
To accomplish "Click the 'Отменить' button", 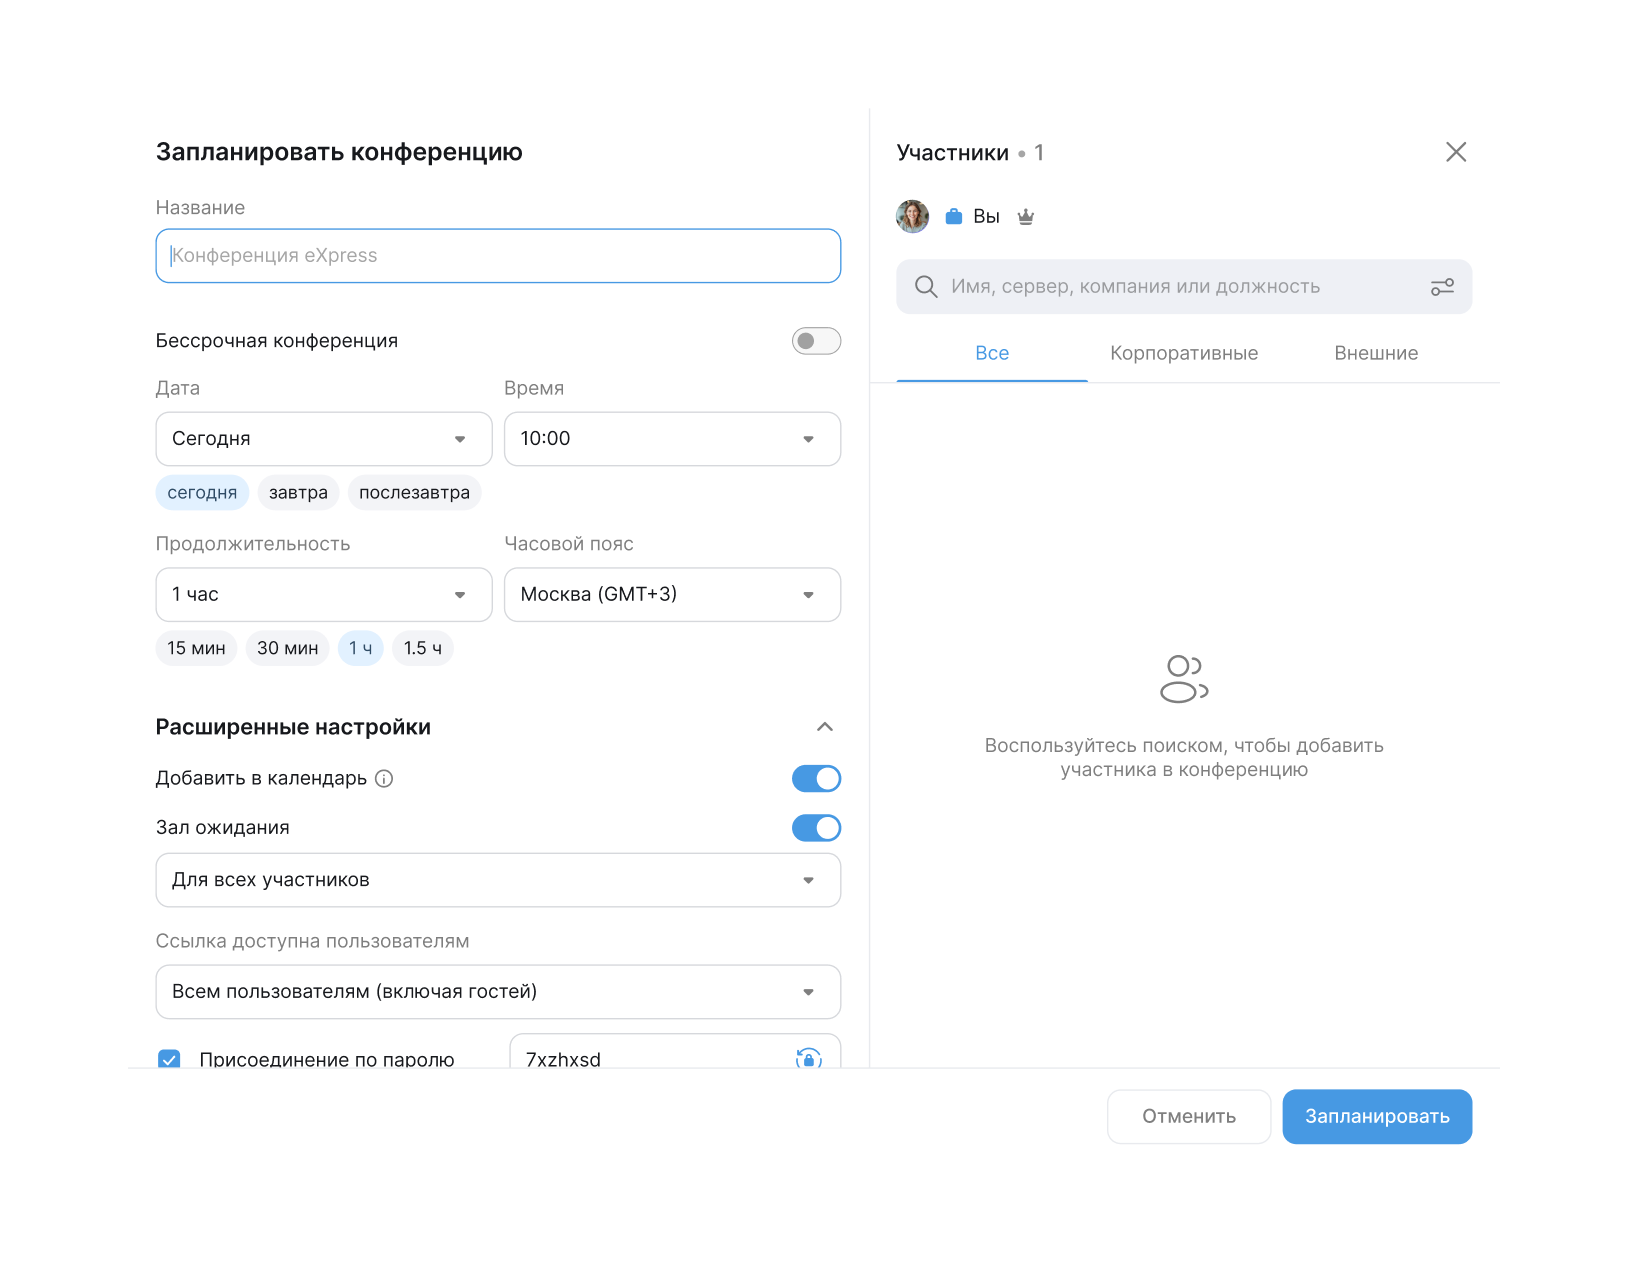I will point(1189,1116).
